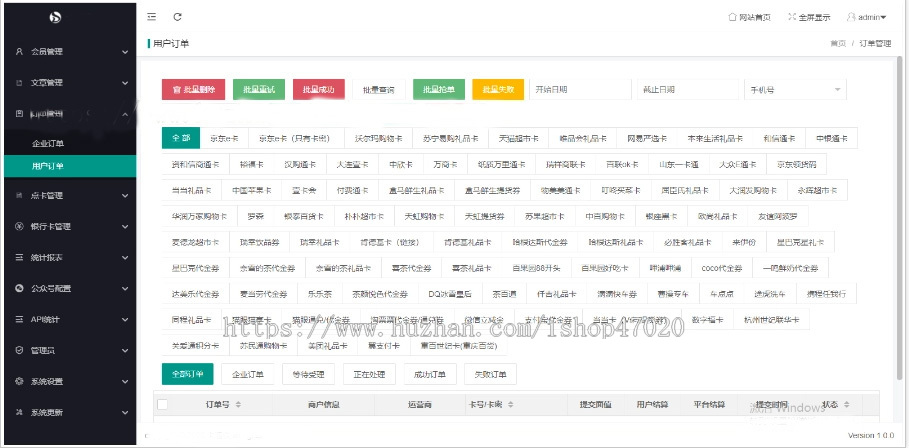Open 用户订单 in the sidebar submenu
The width and height of the screenshot is (909, 448).
[x=70, y=166]
